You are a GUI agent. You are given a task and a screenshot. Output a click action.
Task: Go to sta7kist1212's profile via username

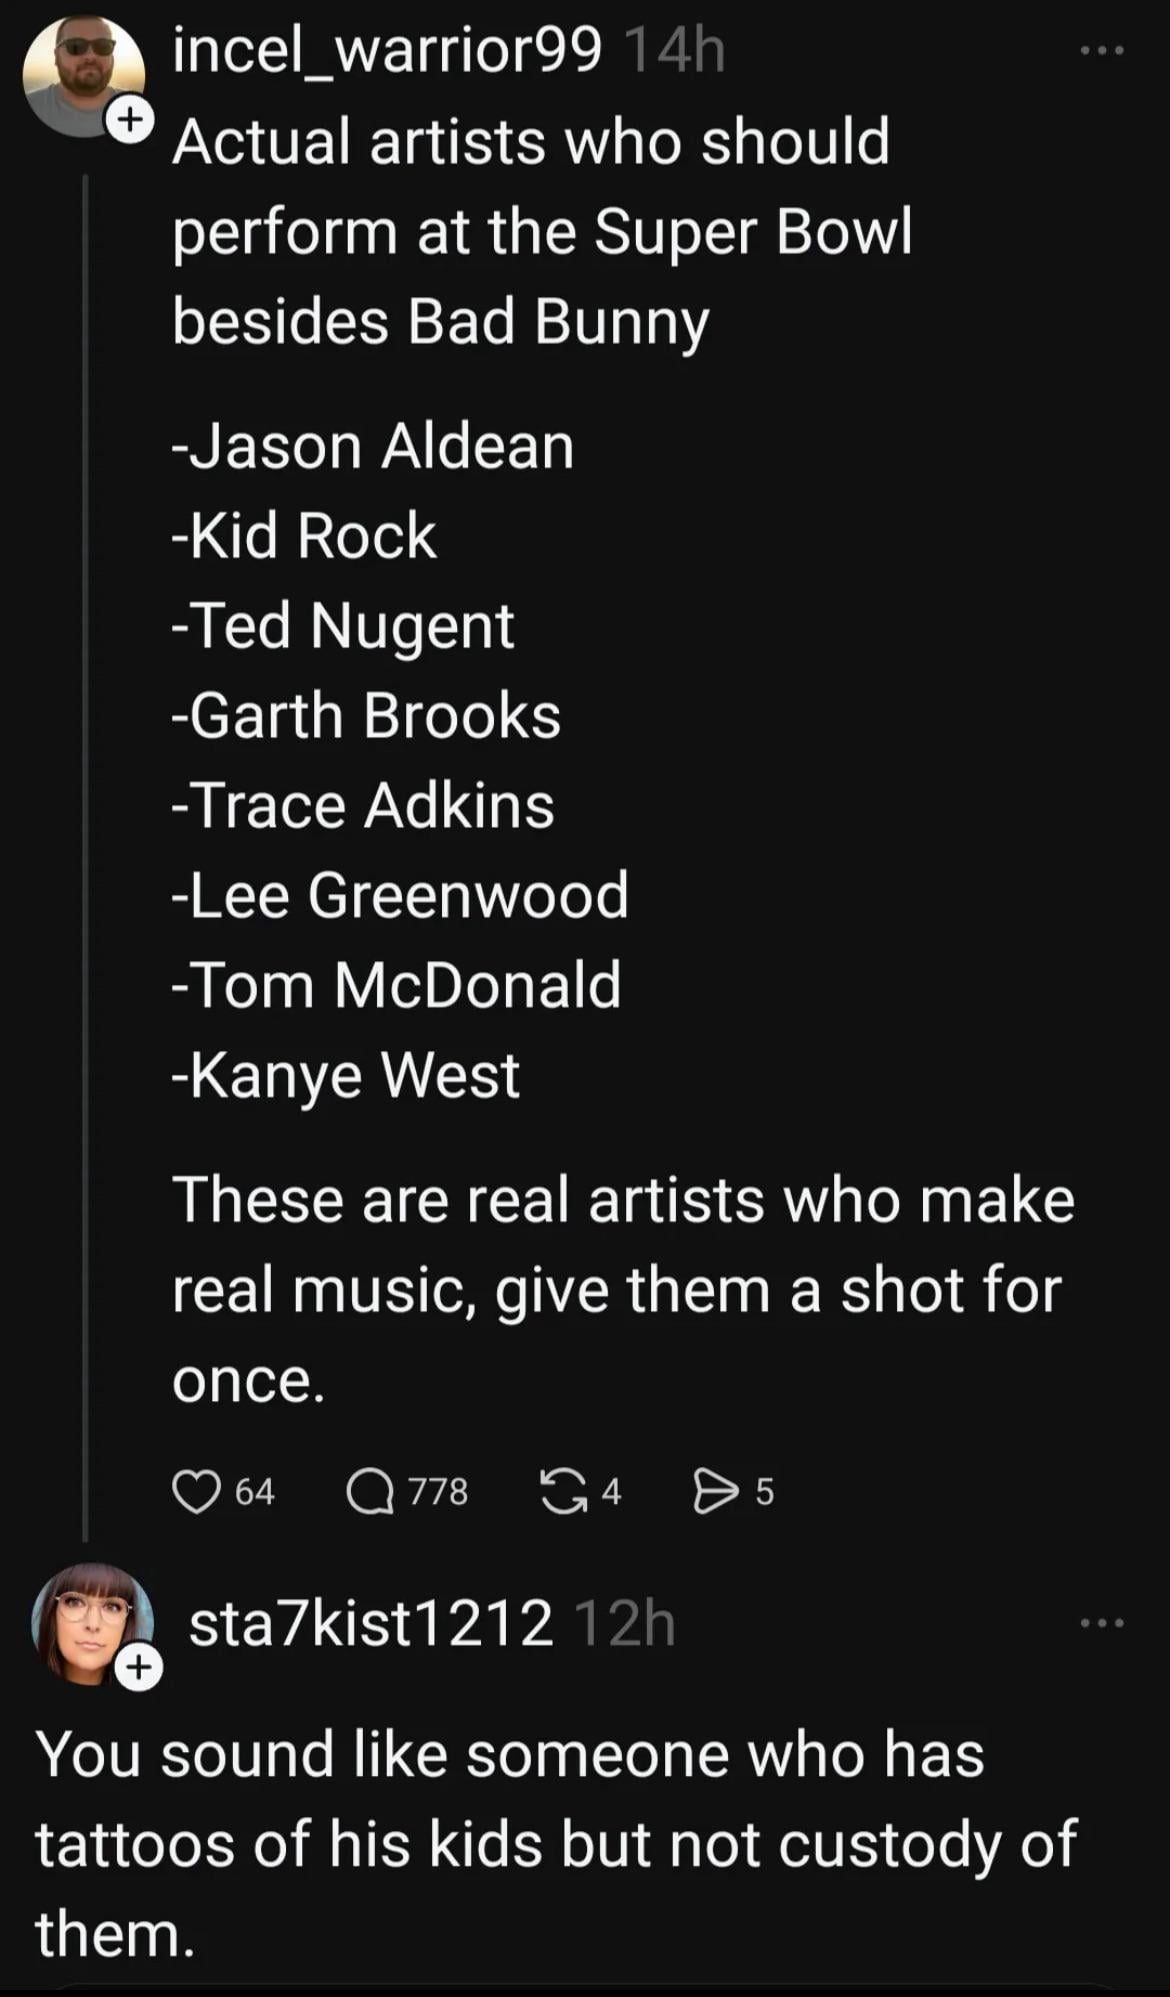(370, 1623)
